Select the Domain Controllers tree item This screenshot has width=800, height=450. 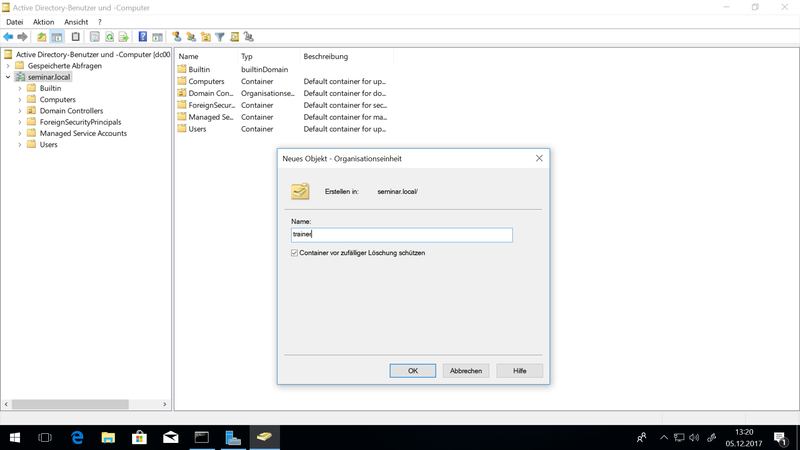(71, 111)
